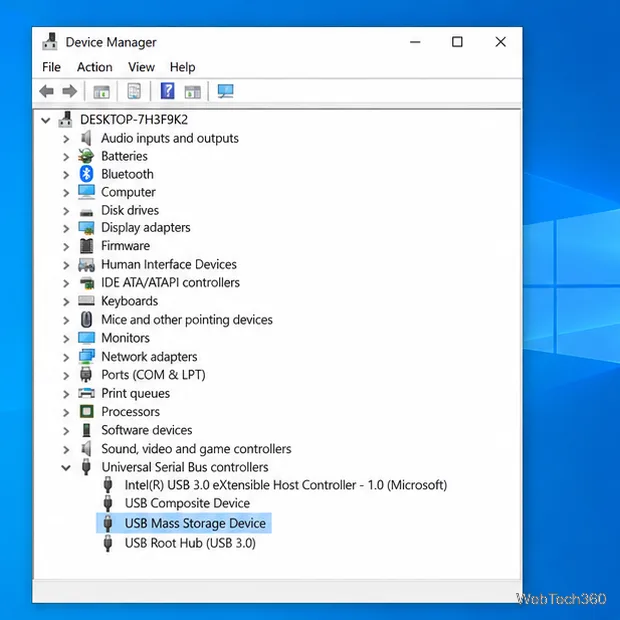Click the action pane toolbar icon
The image size is (620, 620).
[193, 92]
